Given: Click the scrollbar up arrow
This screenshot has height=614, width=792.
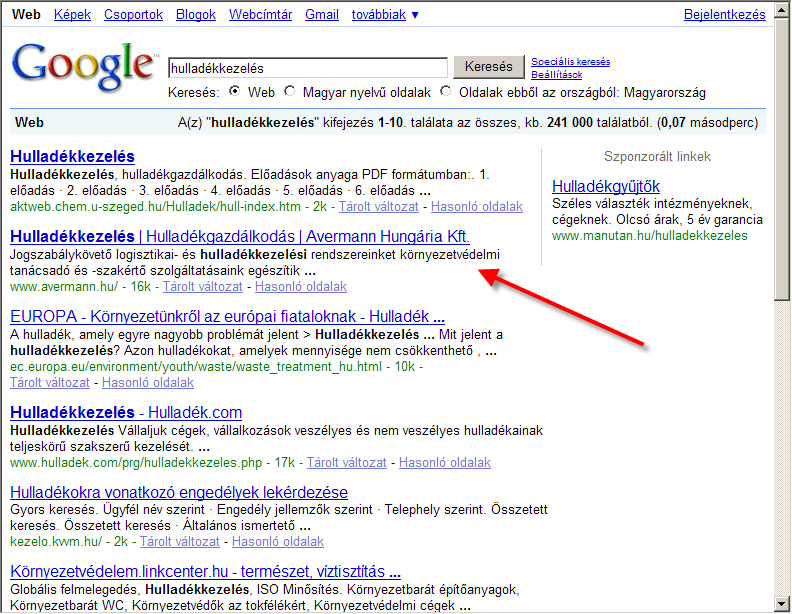Looking at the screenshot, I should (782, 9).
